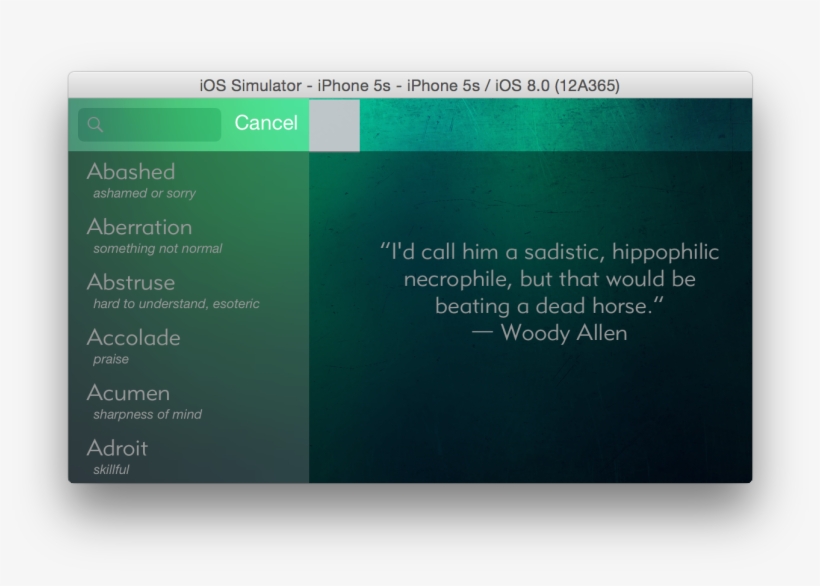Tap the teal header area above quote
Screen dimensions: 820x586
(555, 124)
